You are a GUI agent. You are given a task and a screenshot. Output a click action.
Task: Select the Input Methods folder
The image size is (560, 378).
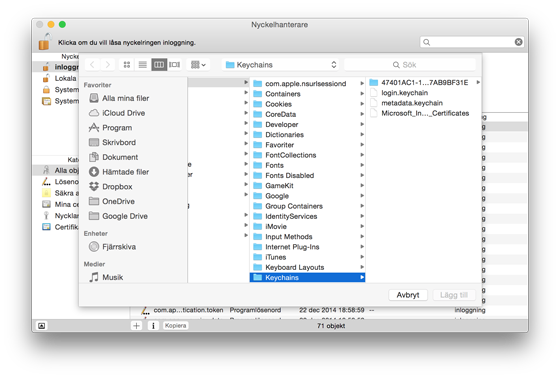pyautogui.click(x=308, y=237)
